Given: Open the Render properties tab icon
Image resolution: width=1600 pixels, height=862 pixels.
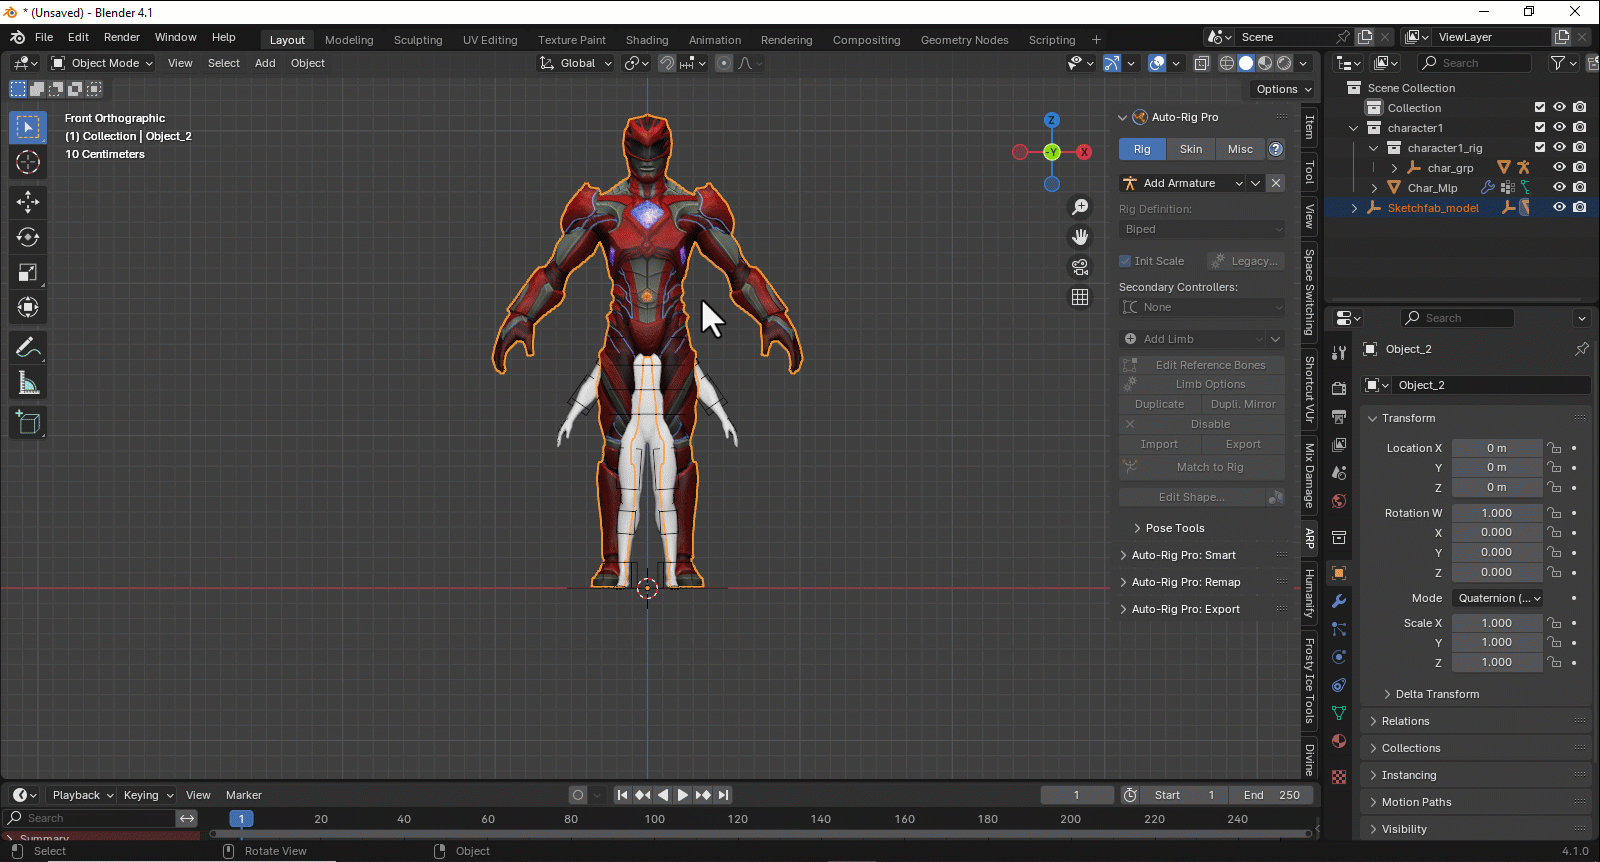Looking at the screenshot, I should tap(1339, 388).
